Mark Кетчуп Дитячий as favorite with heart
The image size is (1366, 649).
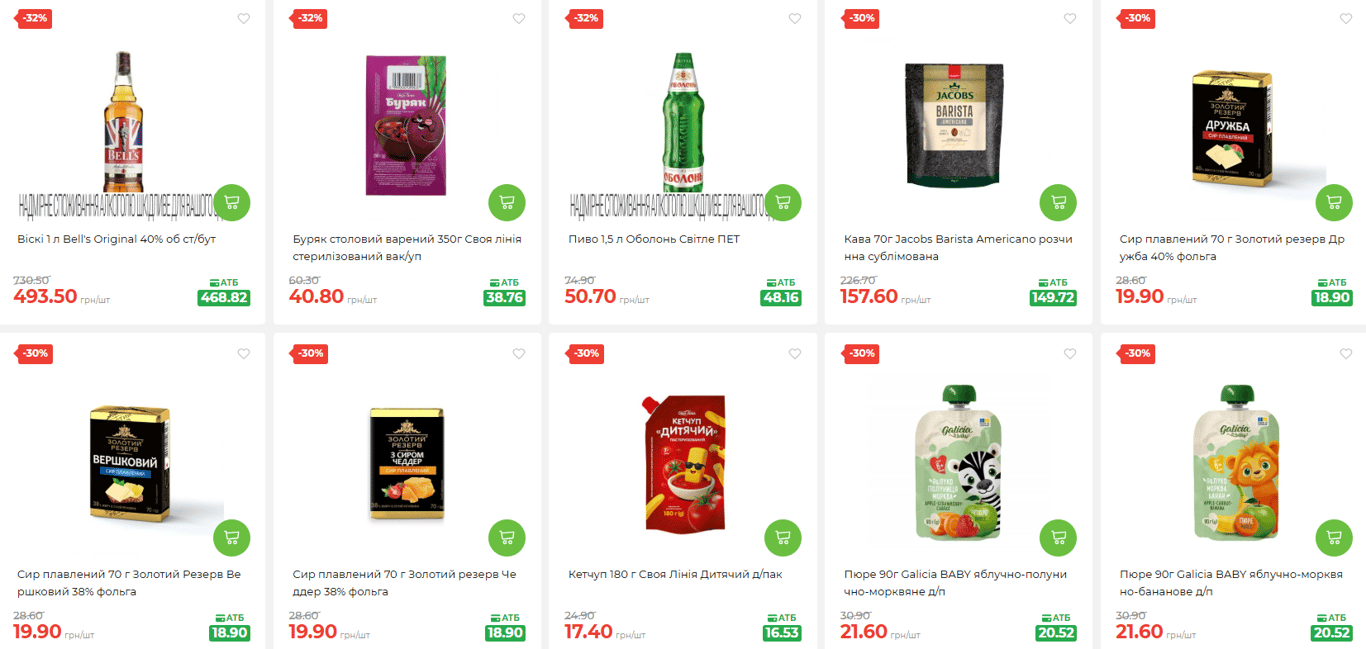pos(795,353)
